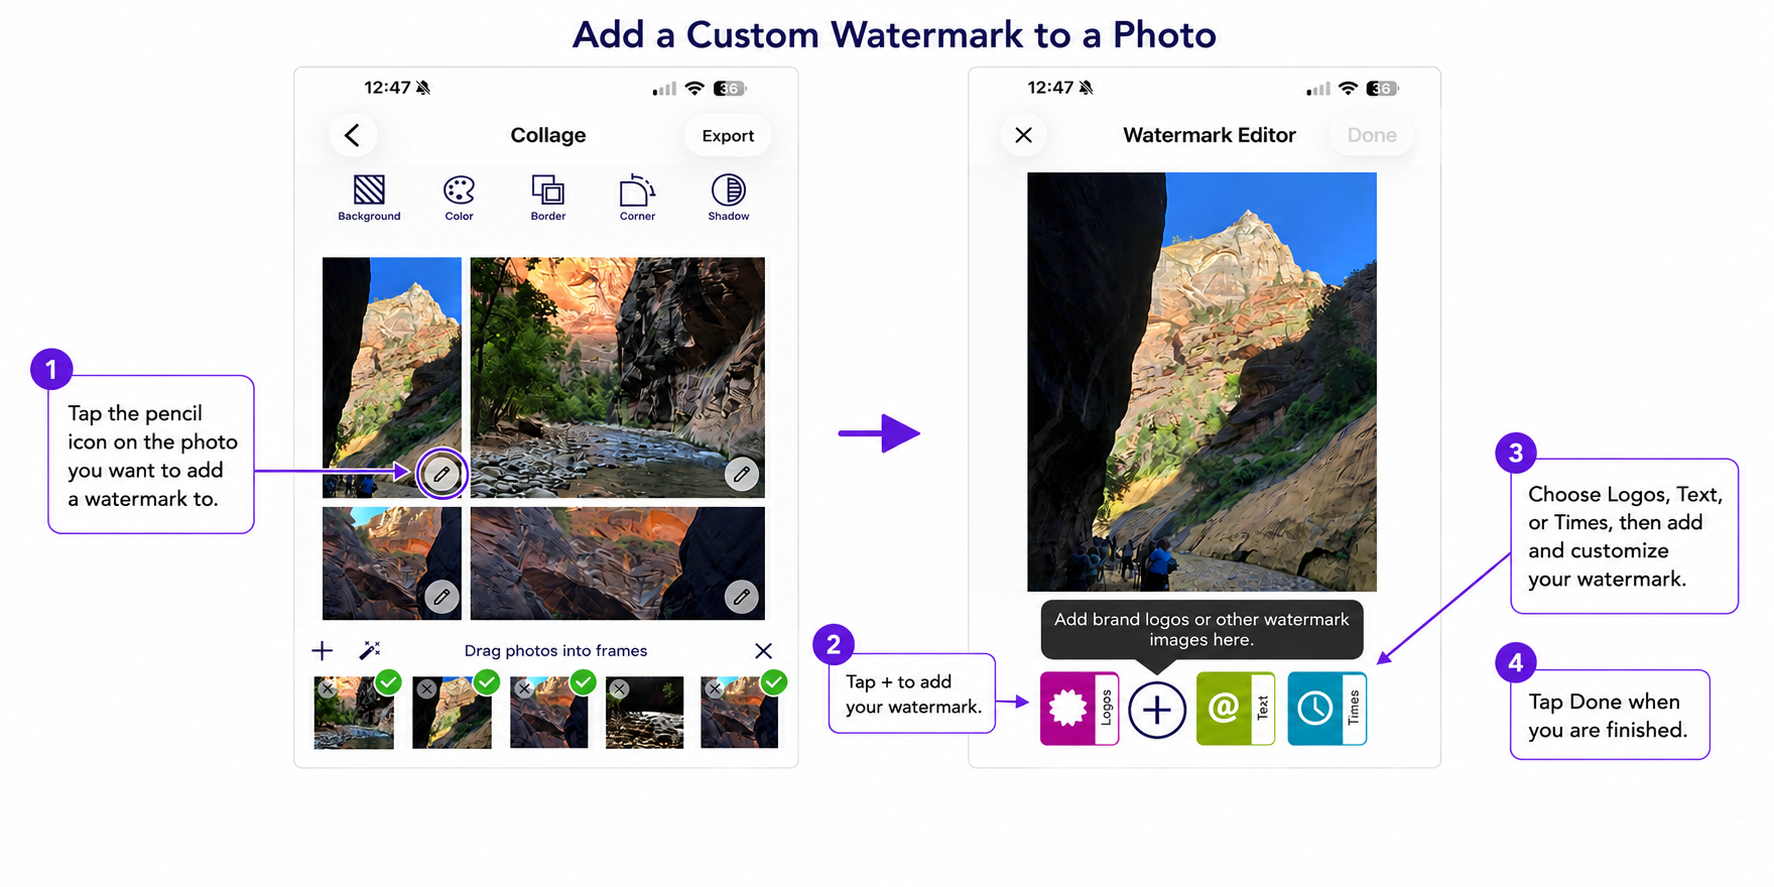The width and height of the screenshot is (1774, 887).
Task: Tap pencil icon on top-right river photo
Action: point(741,474)
